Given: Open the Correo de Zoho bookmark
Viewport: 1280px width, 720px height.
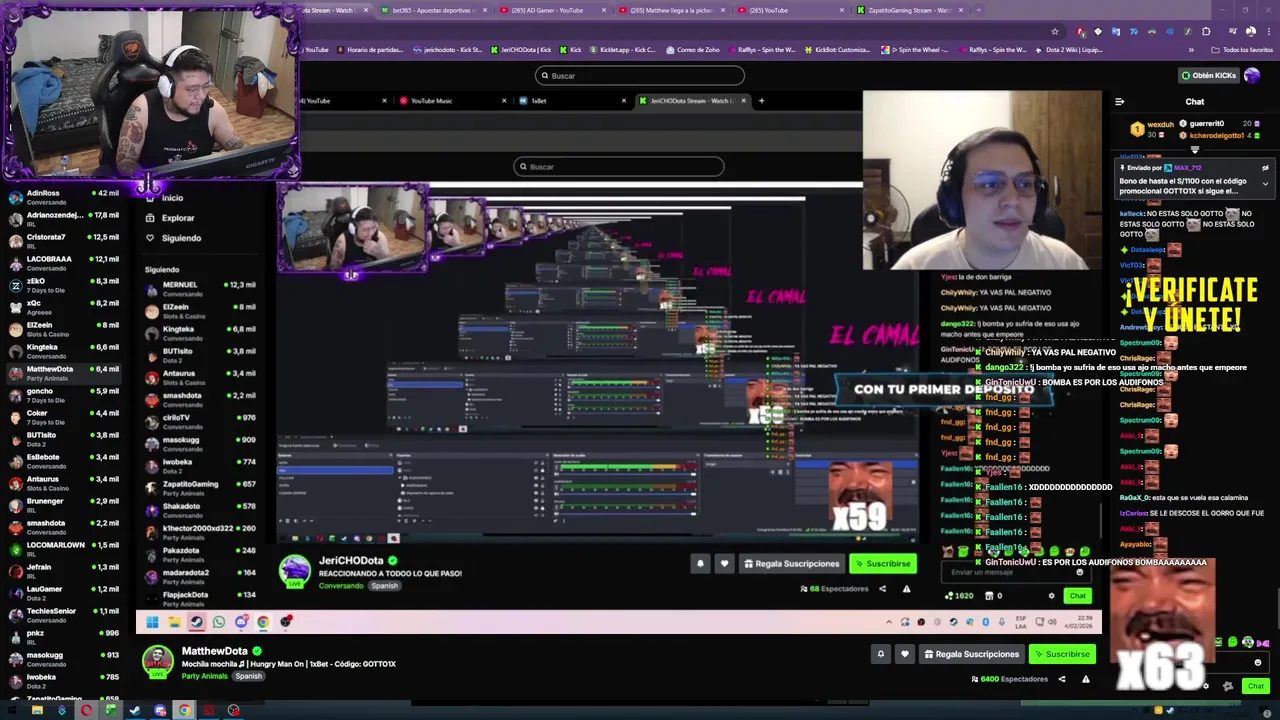Looking at the screenshot, I should click(691, 49).
